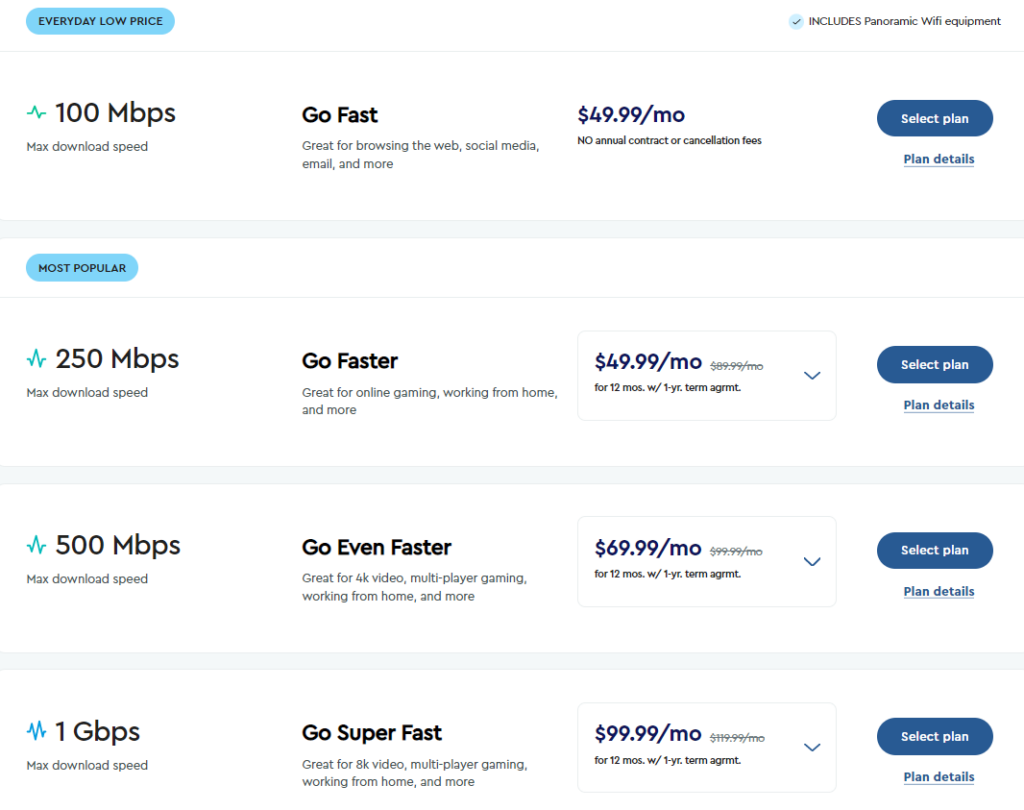Viewport: 1024px width, 810px height.
Task: Select the Go Super Fast 1 Gbps plan
Action: pos(935,736)
